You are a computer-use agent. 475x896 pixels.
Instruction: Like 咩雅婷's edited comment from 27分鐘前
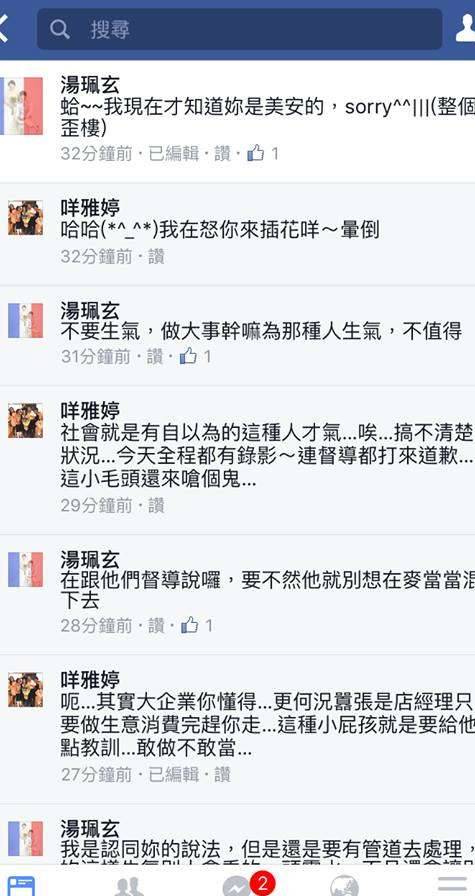pos(222,774)
